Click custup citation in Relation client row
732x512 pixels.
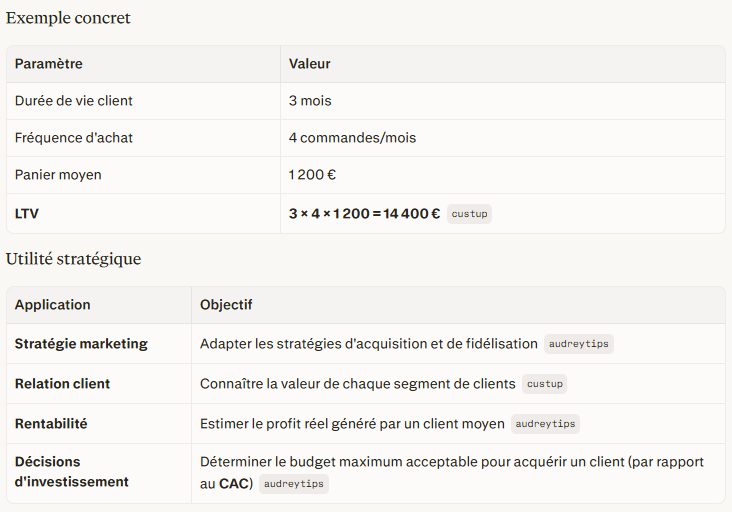point(544,384)
